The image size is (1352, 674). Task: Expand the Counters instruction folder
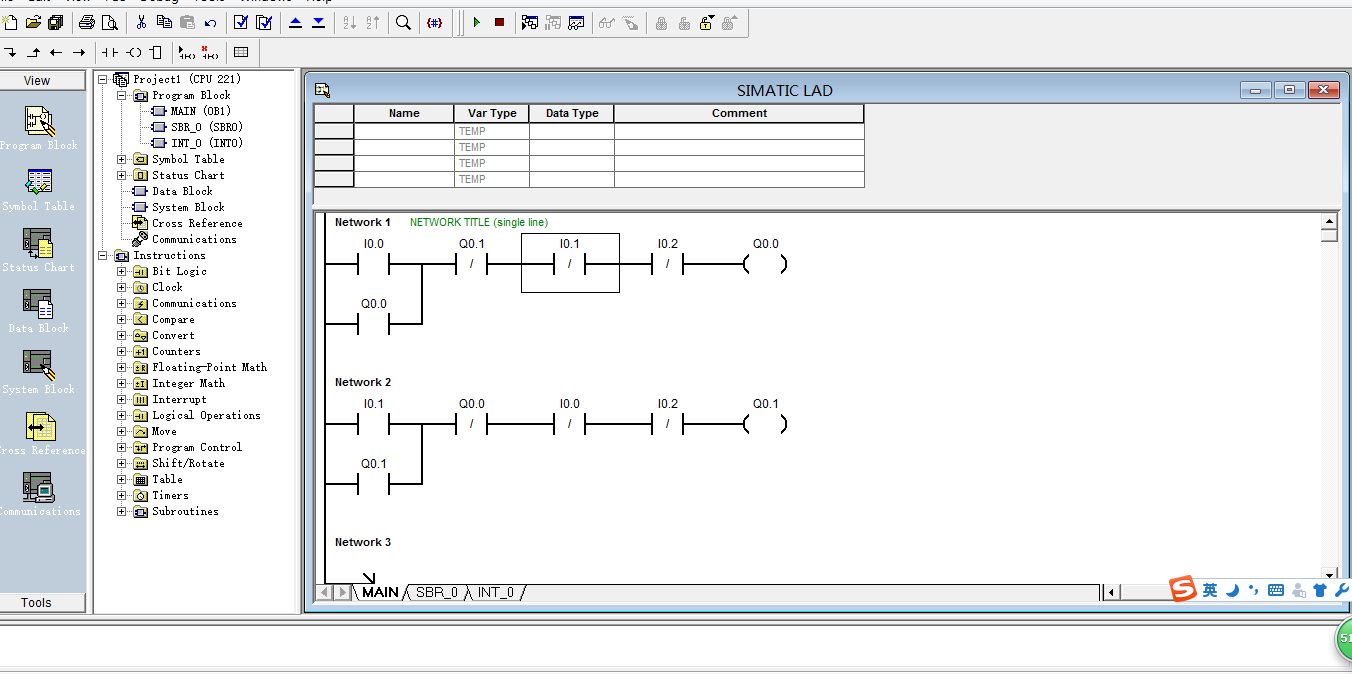click(122, 351)
